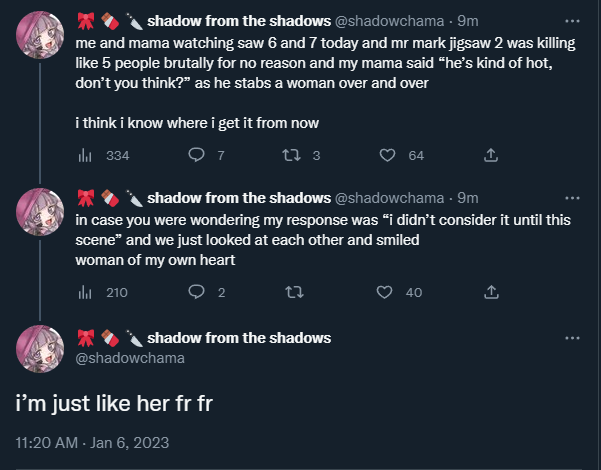Reply to the second tweet (2 replies)
The image size is (601, 470).
[x=197, y=292]
